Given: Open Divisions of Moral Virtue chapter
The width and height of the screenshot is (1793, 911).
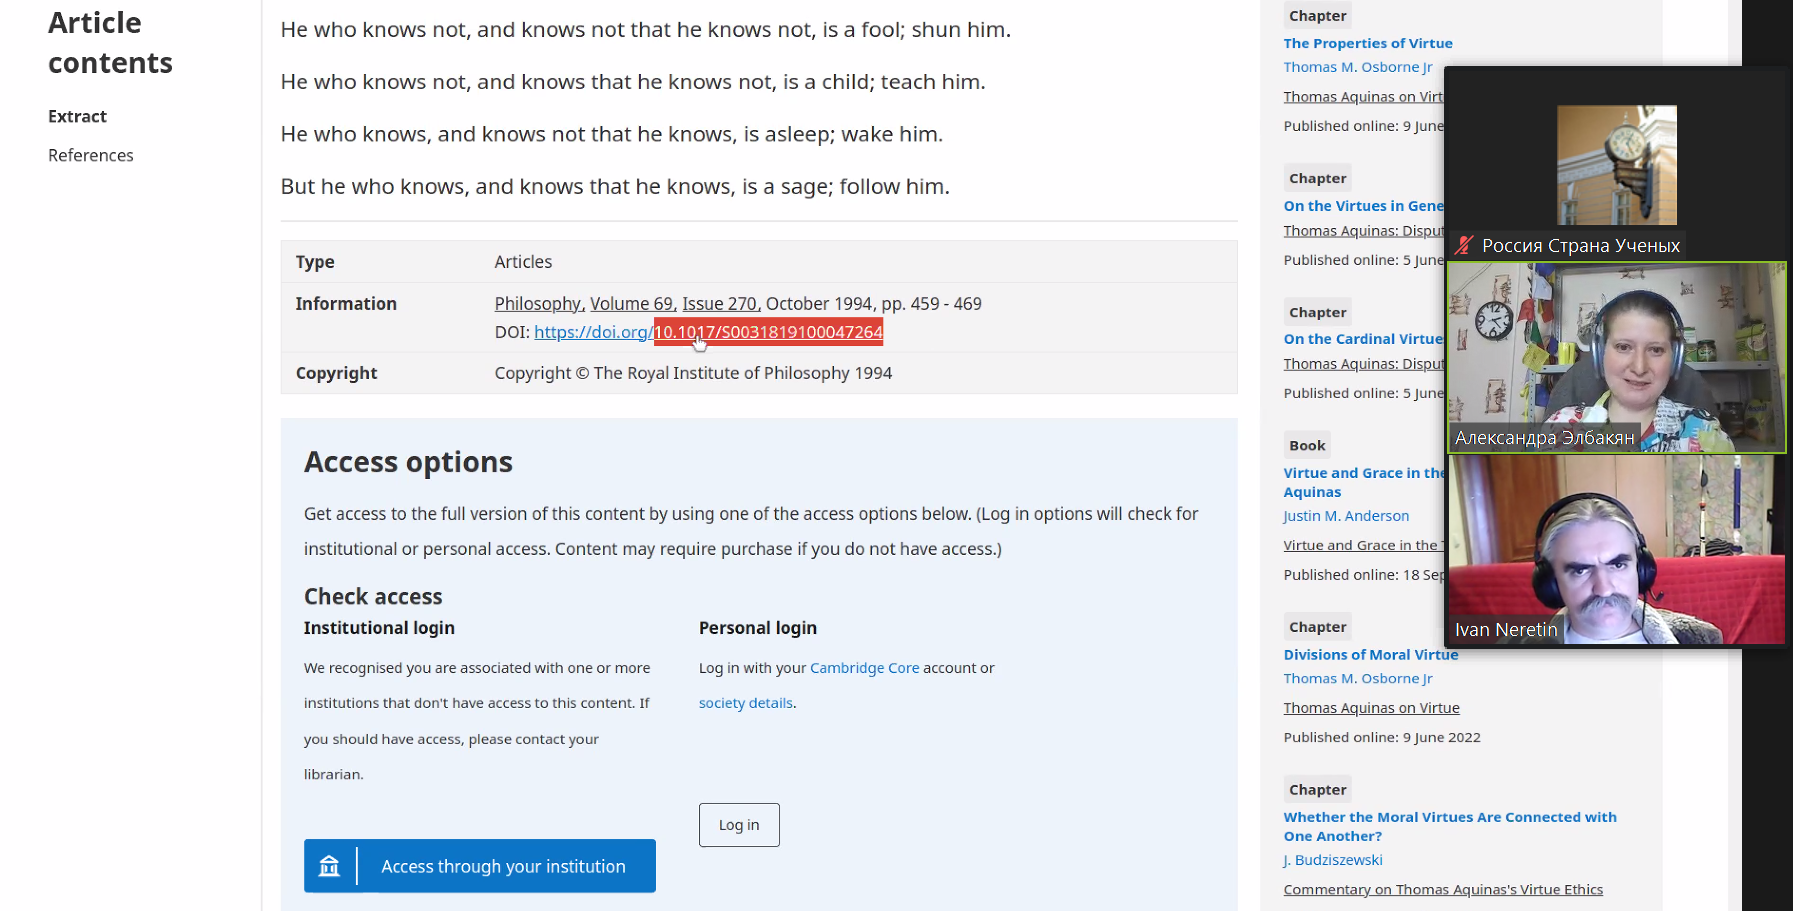Looking at the screenshot, I should tap(1370, 655).
